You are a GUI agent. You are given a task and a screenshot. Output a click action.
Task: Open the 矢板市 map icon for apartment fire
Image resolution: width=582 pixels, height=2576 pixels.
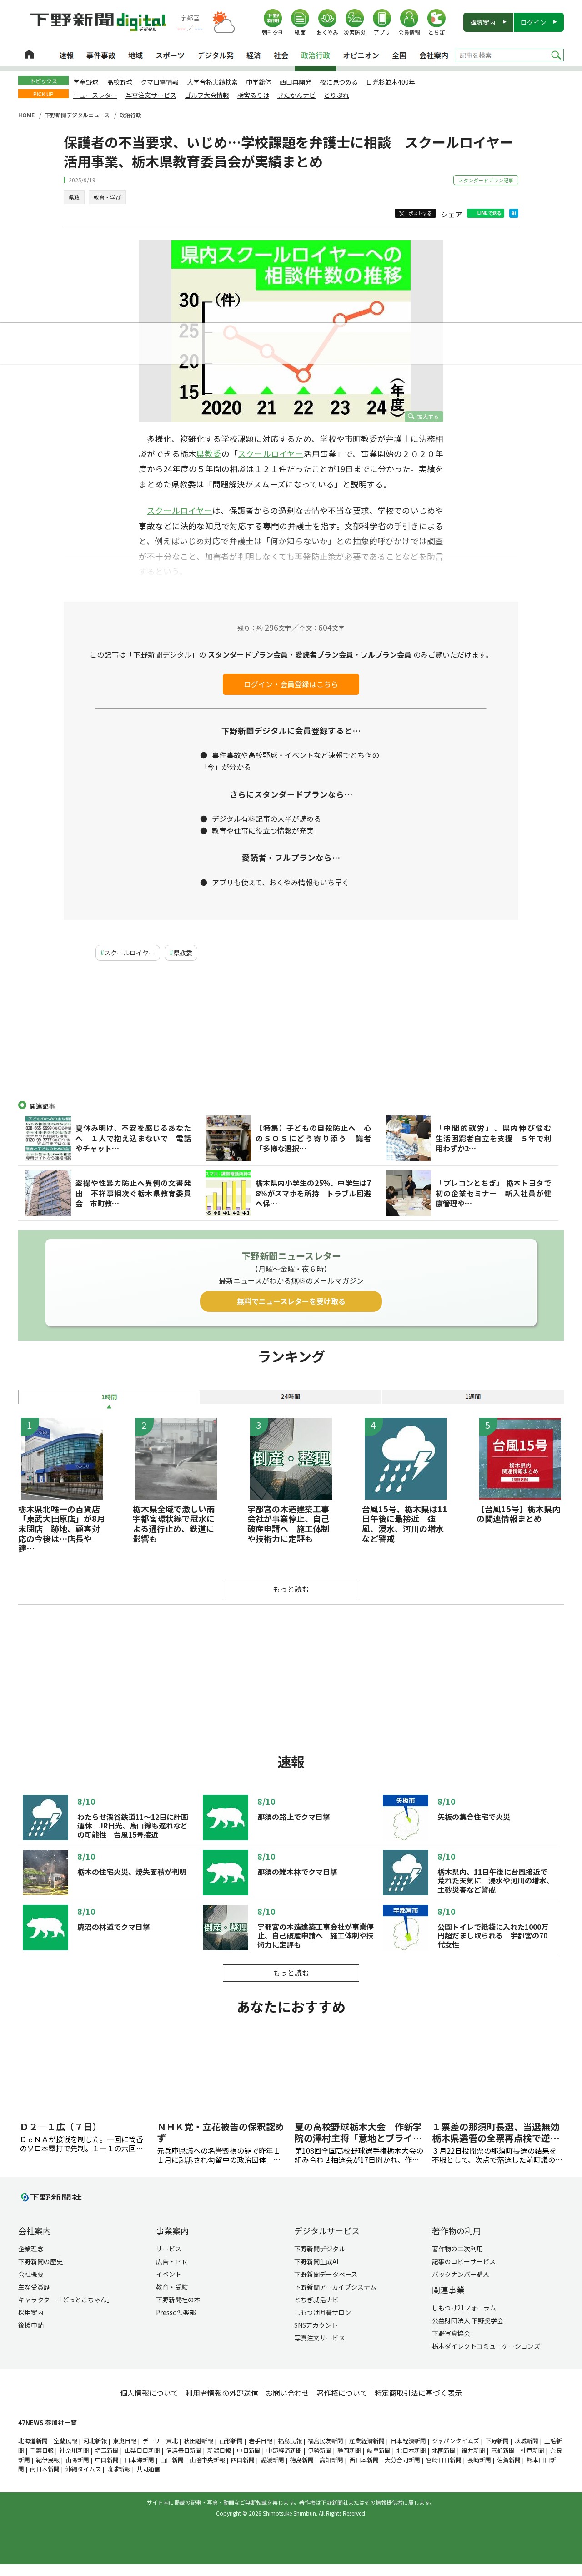click(405, 1817)
